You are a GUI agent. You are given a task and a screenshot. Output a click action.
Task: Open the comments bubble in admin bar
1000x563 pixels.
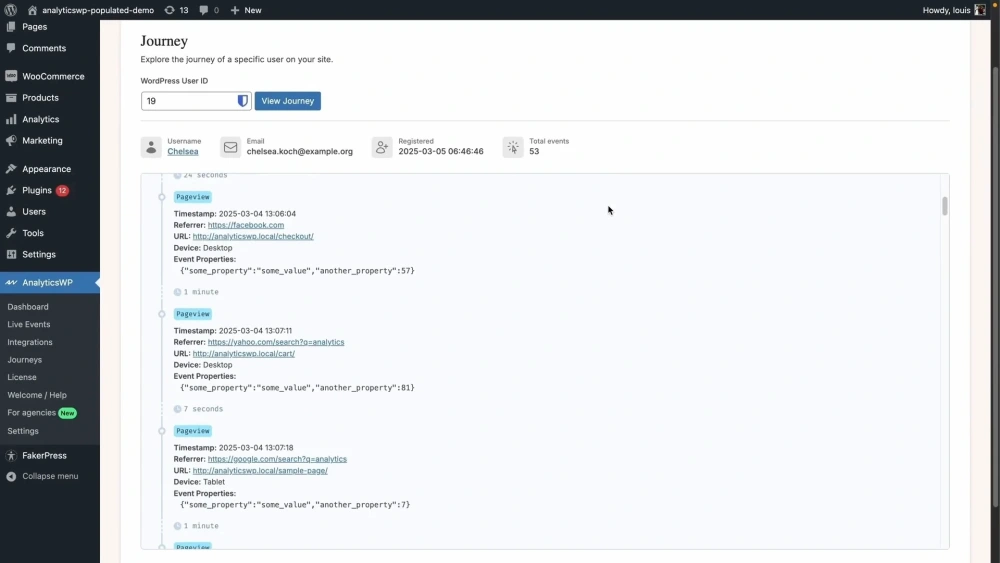pos(209,10)
